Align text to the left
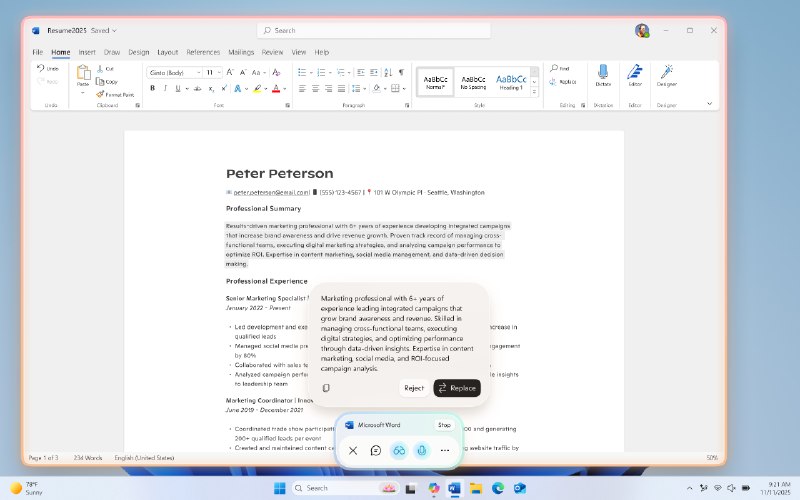 pyautogui.click(x=302, y=88)
